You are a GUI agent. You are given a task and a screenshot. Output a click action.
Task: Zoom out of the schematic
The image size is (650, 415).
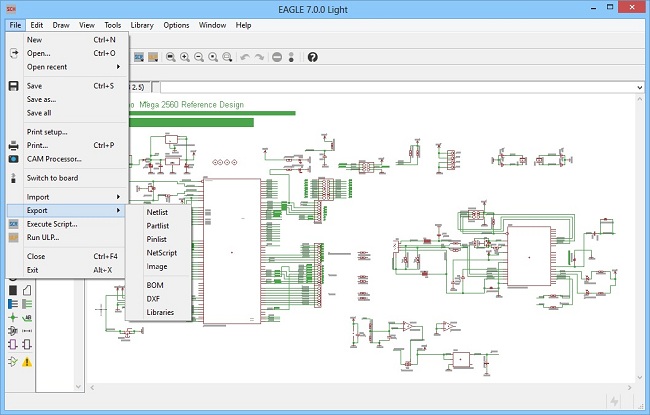point(199,57)
